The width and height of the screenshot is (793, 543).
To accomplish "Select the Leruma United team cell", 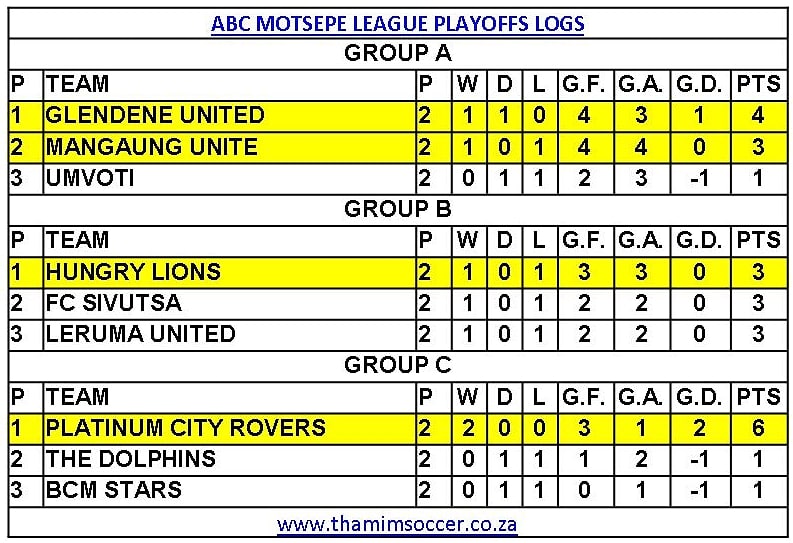I will pyautogui.click(x=141, y=333).
